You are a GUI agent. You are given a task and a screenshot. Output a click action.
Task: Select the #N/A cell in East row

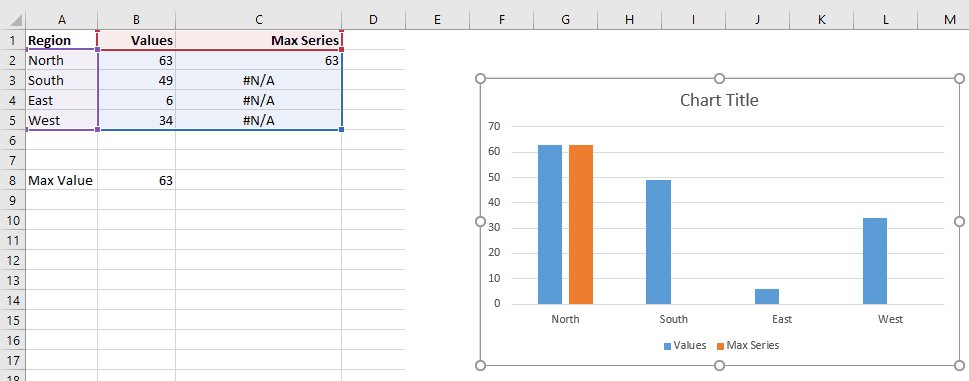point(258,100)
